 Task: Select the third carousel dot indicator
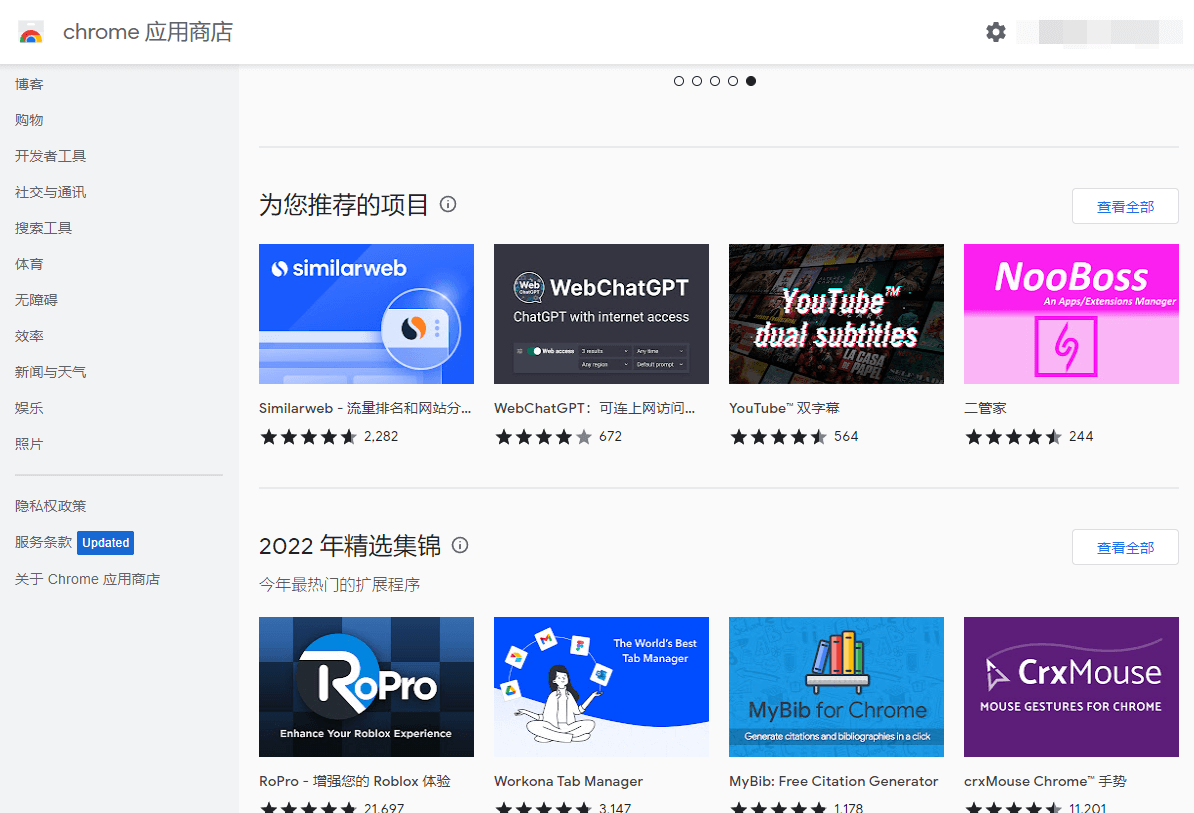tap(715, 81)
